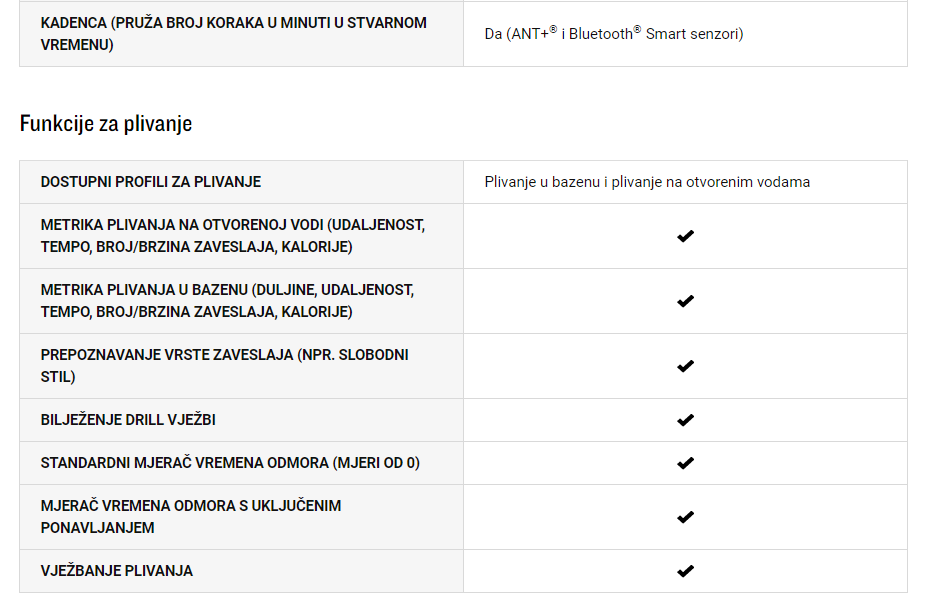This screenshot has height=609, width=933.
Task: Click Metrika plivanja na otvorenoj vodi label
Action: 233,236
